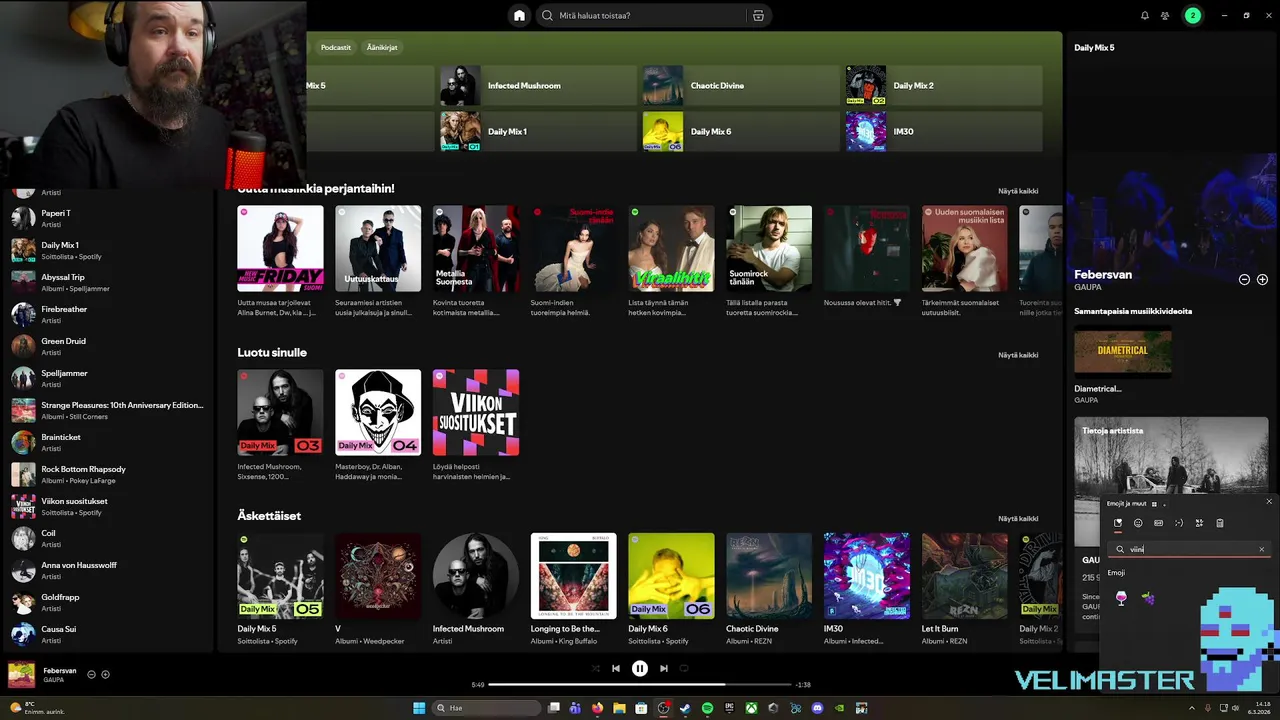Screen dimensions: 1280x720
Task: Open the IM30 shortcut tile
Action: (942, 132)
